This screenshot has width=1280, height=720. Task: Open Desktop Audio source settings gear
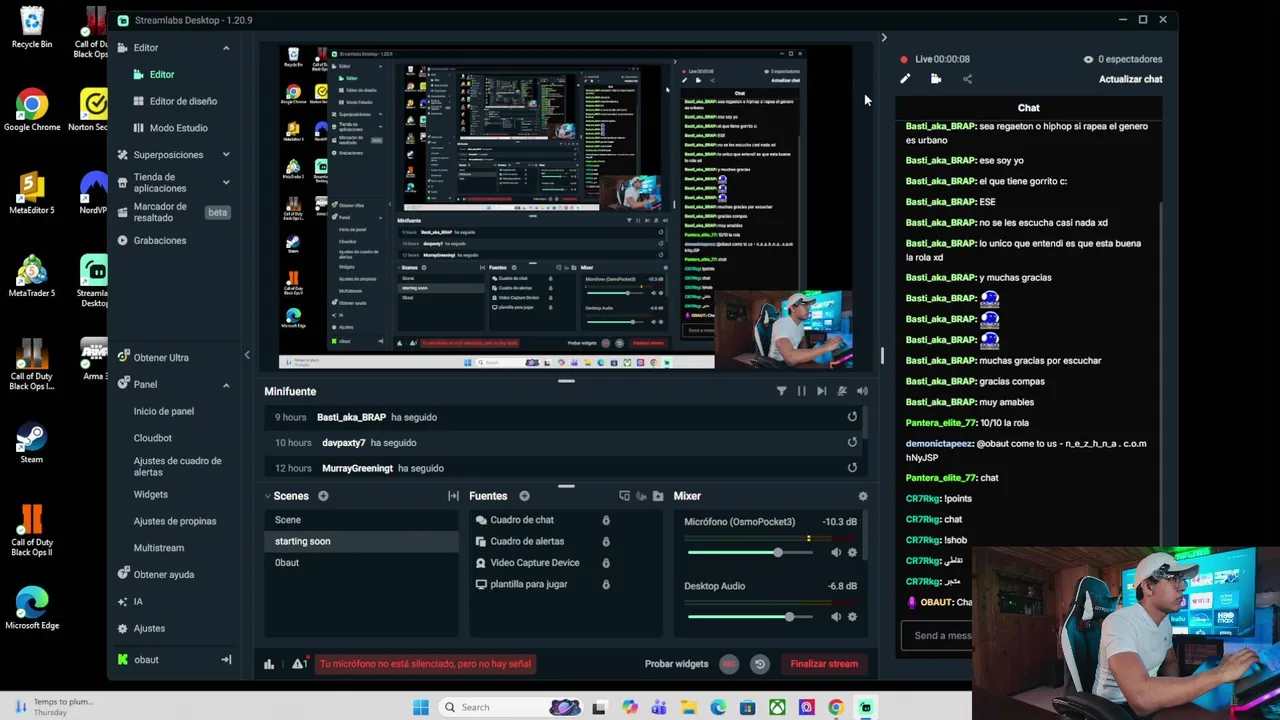[x=852, y=616]
